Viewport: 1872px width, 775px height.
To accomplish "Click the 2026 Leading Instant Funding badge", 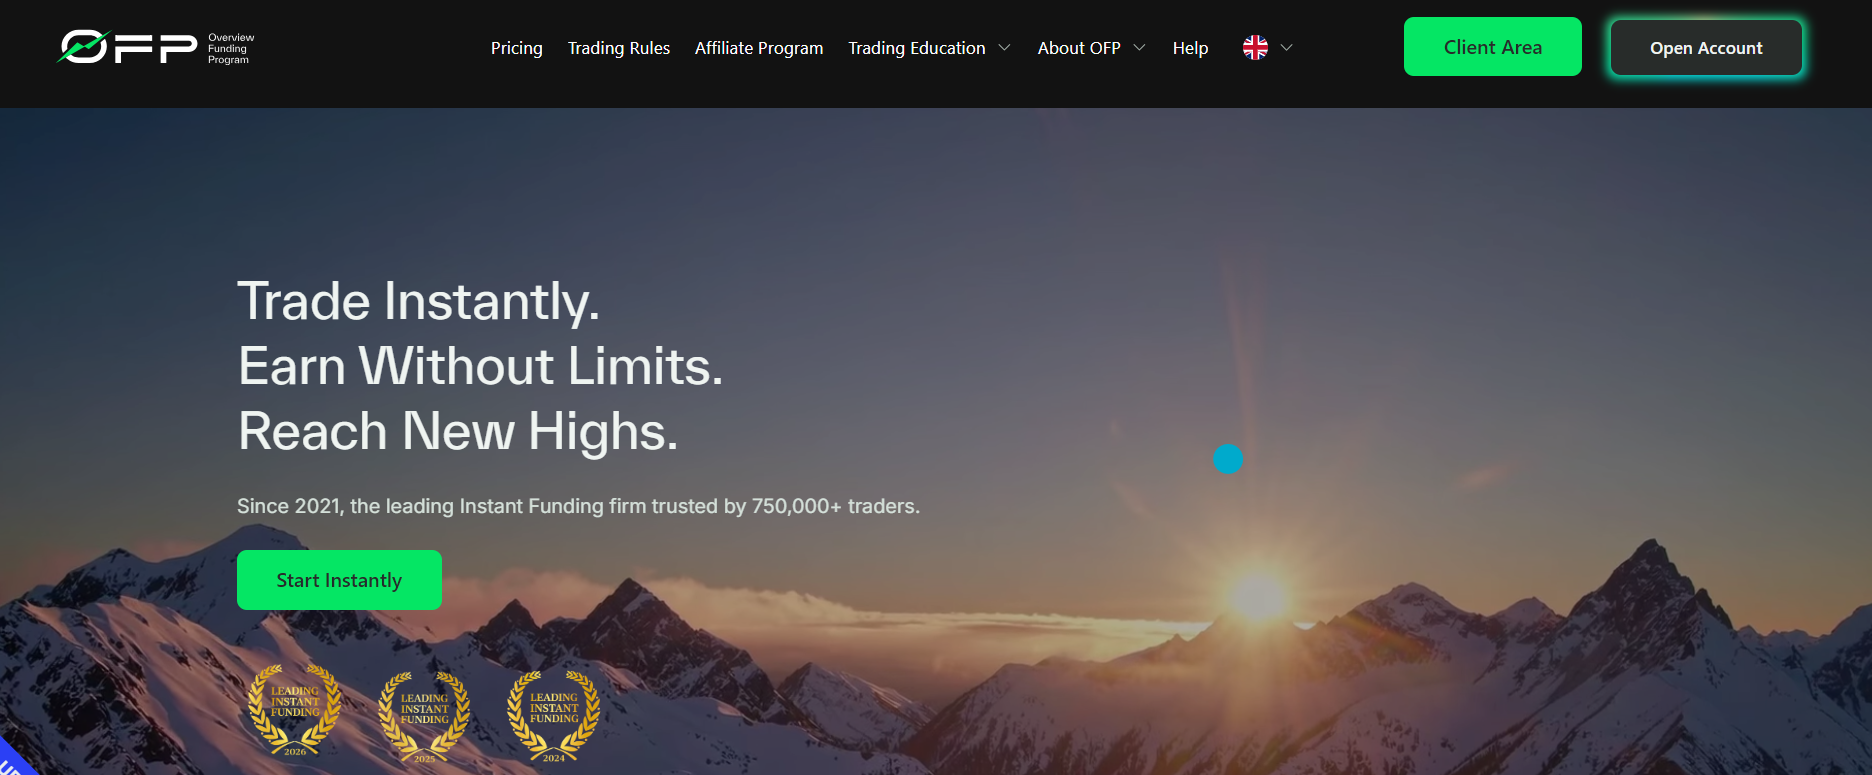I will 295,711.
